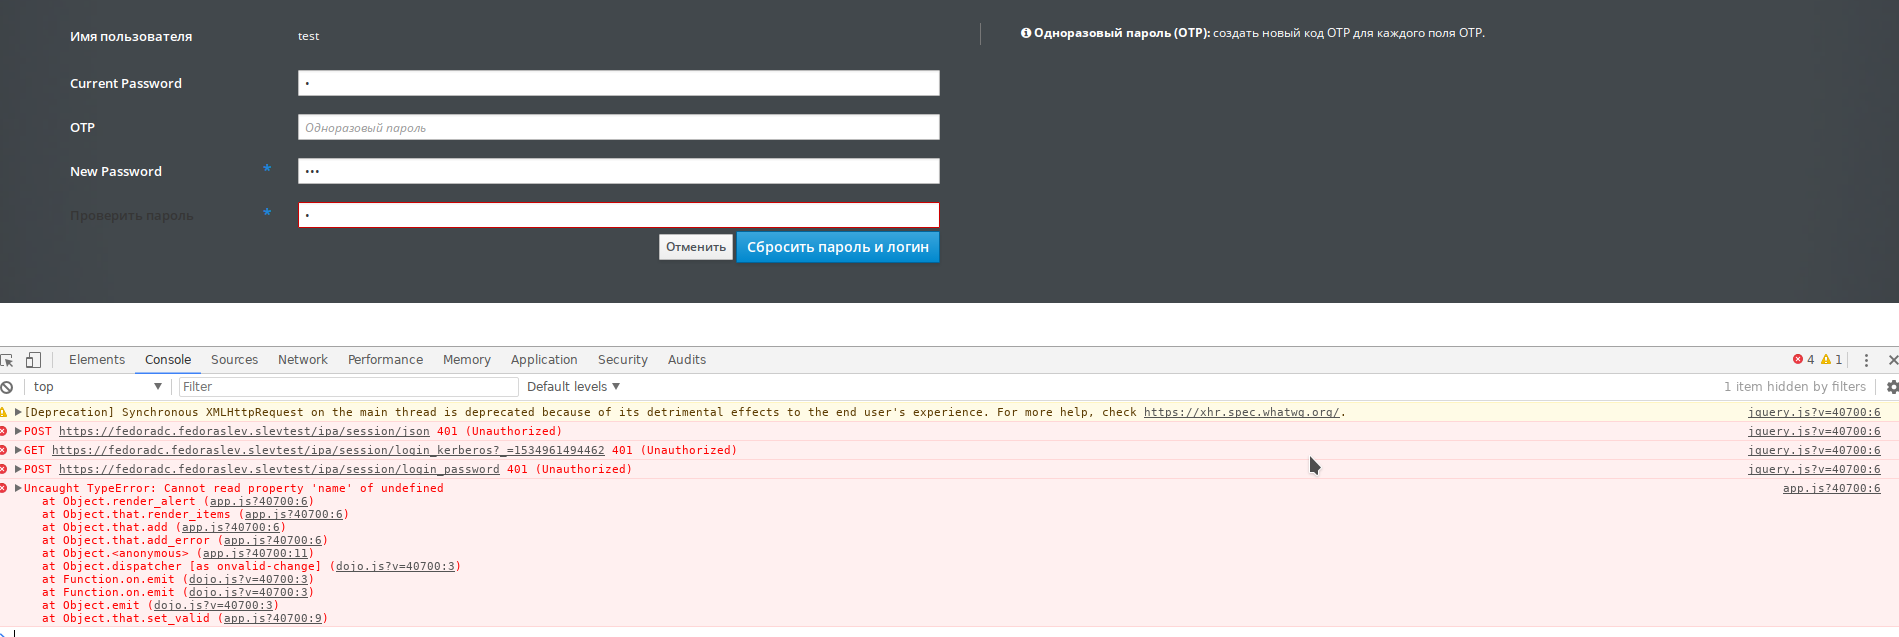The width and height of the screenshot is (1899, 637).
Task: Click the red error count badge
Action: tap(1803, 360)
